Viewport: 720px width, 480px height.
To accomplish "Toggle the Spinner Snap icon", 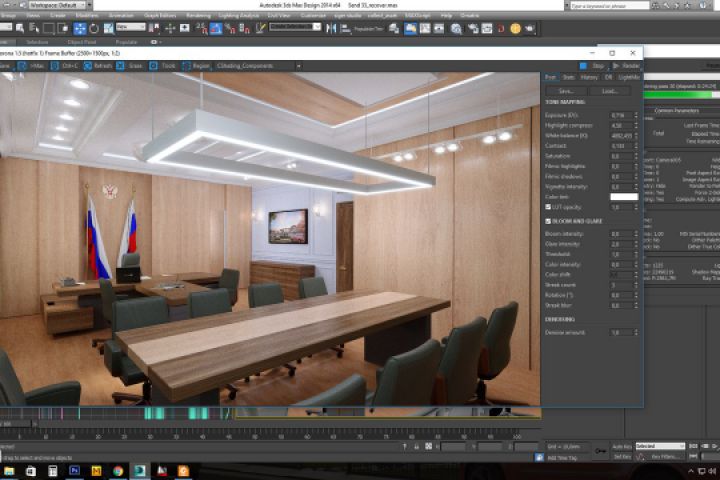I will tap(245, 28).
